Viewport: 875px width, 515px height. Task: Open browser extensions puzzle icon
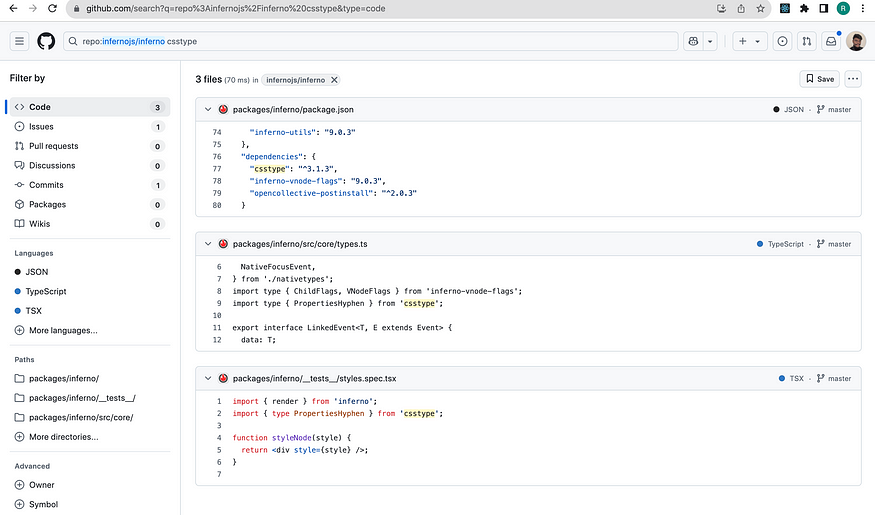click(x=804, y=8)
